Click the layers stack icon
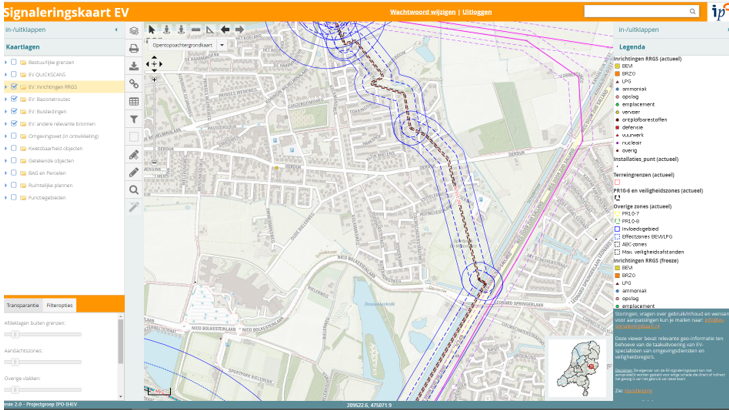The width and height of the screenshot is (729, 410). pyautogui.click(x=134, y=31)
